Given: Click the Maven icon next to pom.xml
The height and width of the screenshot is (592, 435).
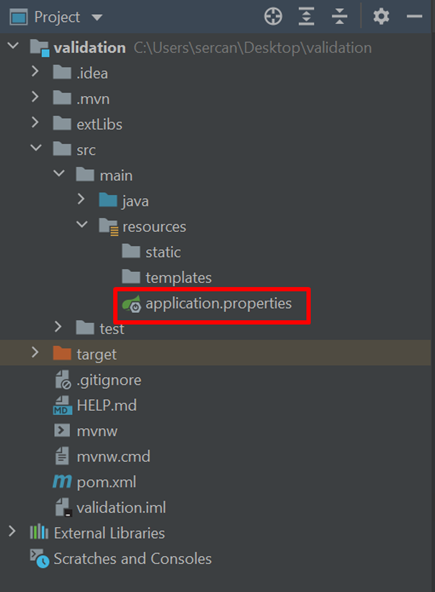Looking at the screenshot, I should pyautogui.click(x=62, y=481).
